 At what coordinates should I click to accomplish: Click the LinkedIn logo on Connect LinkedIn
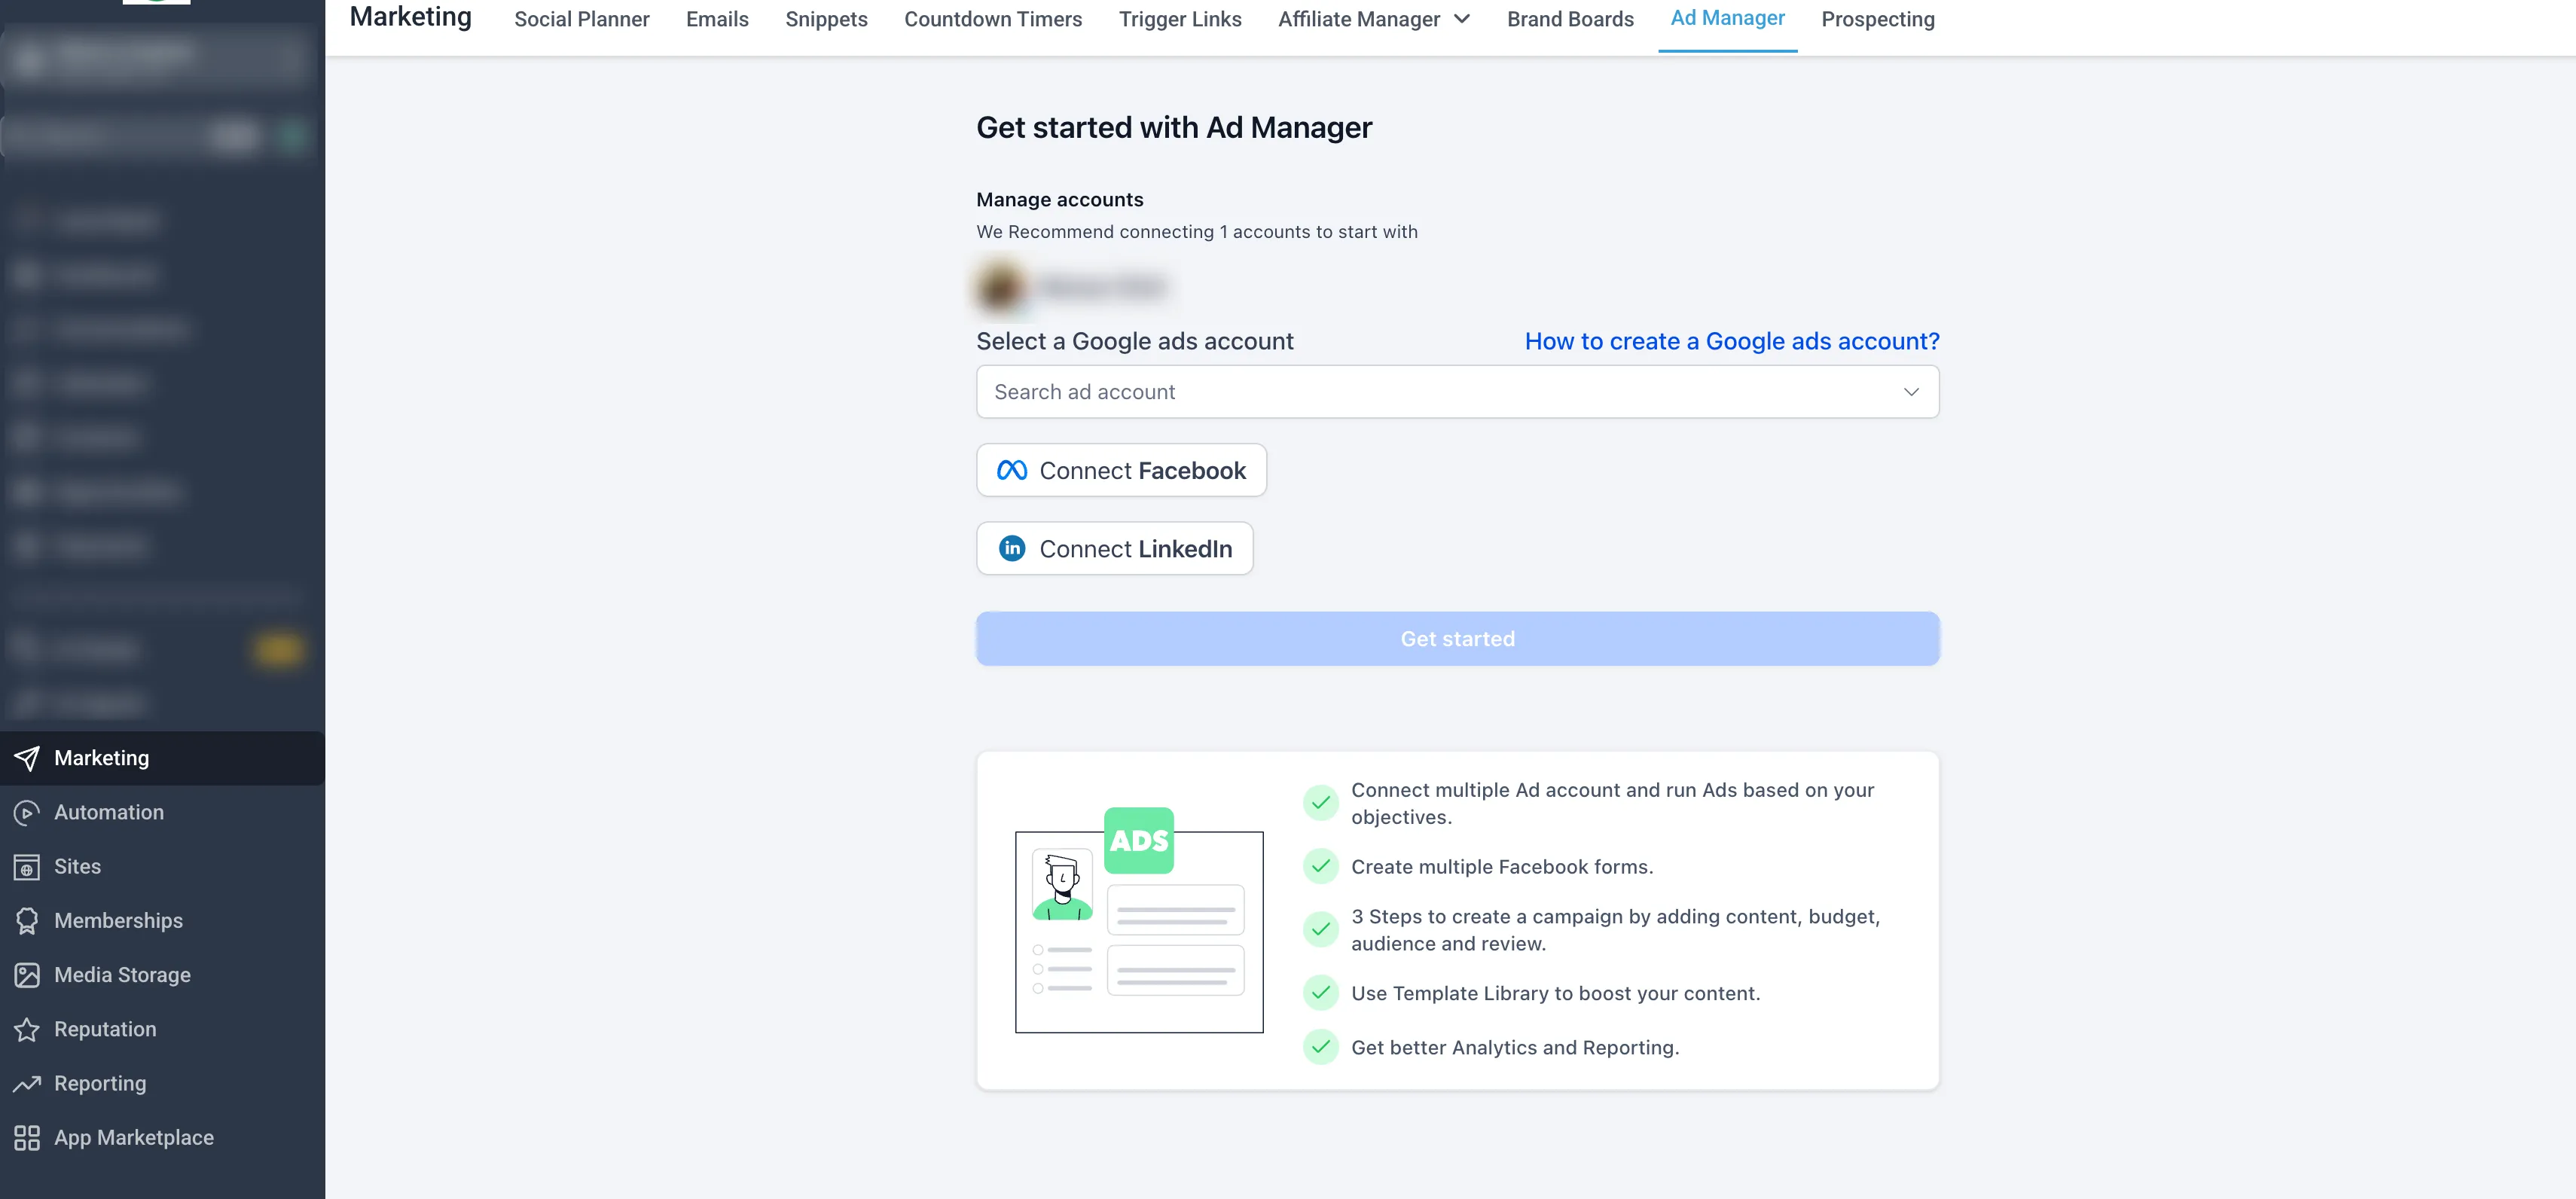pyautogui.click(x=1012, y=549)
